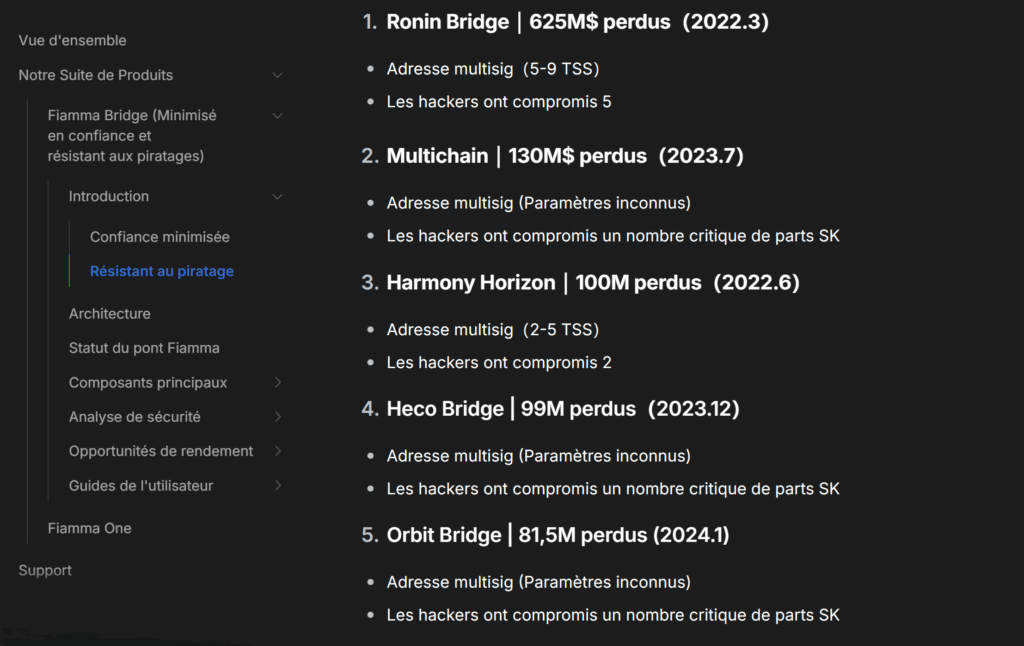
Task: Click the Orbit Bridge 81,5M perdus heading
Action: (x=558, y=536)
